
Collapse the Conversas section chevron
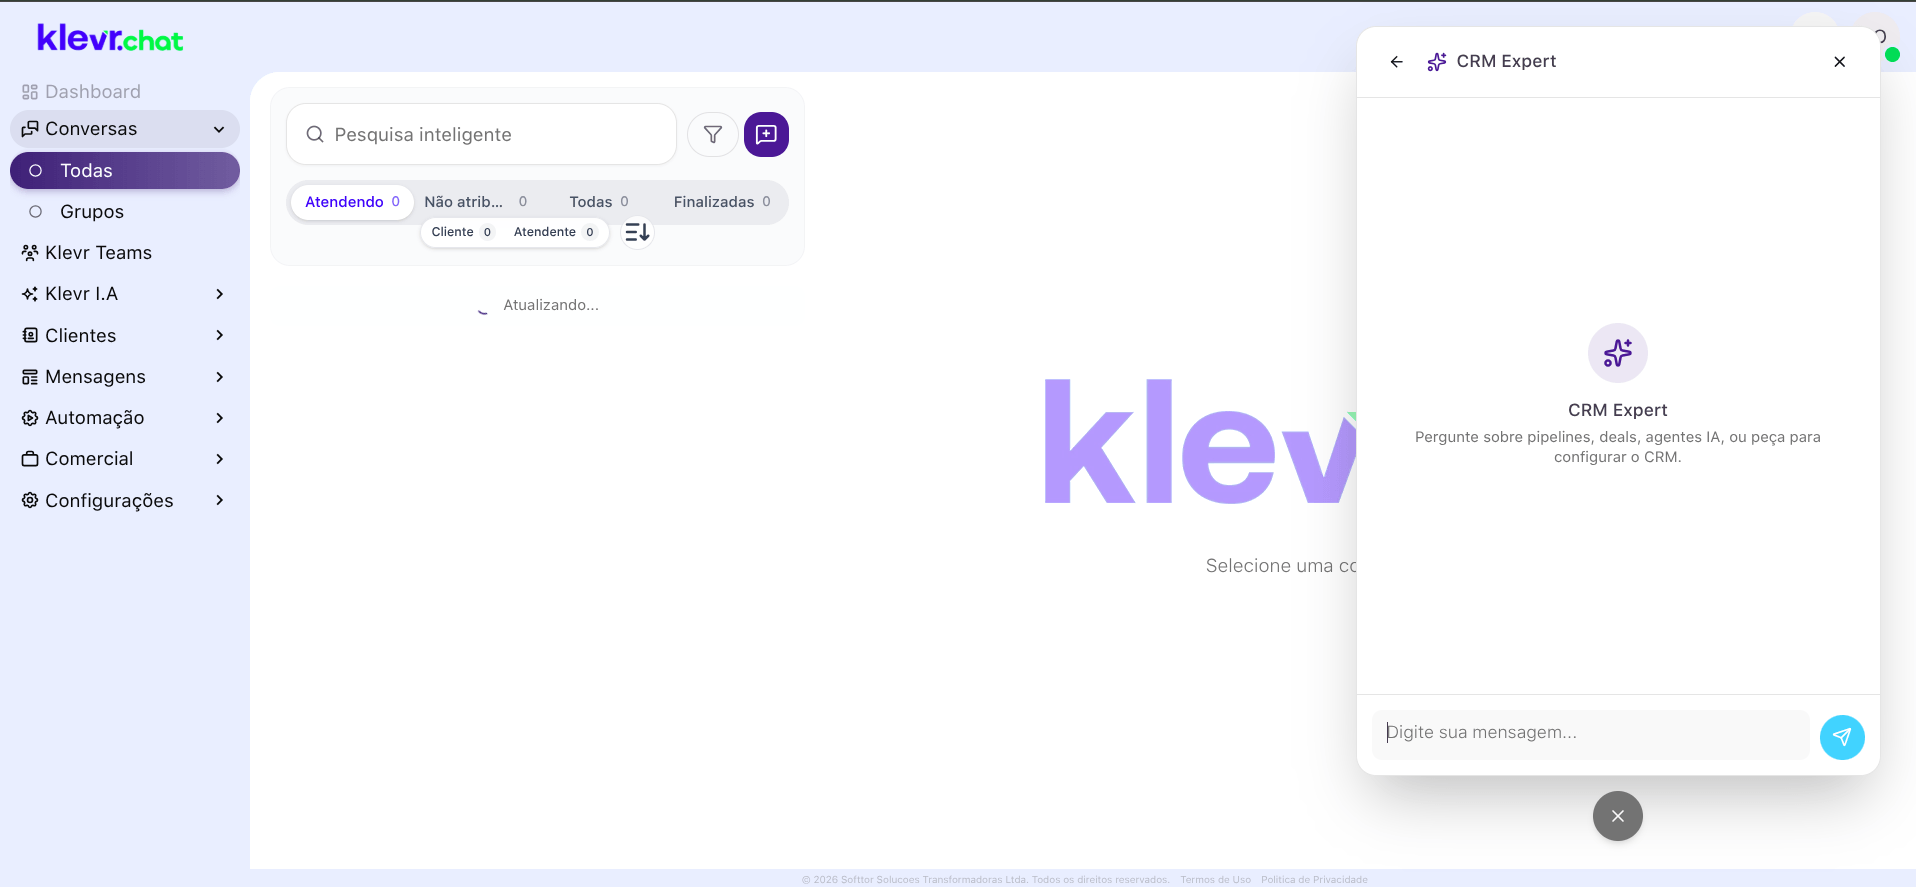pos(219,129)
